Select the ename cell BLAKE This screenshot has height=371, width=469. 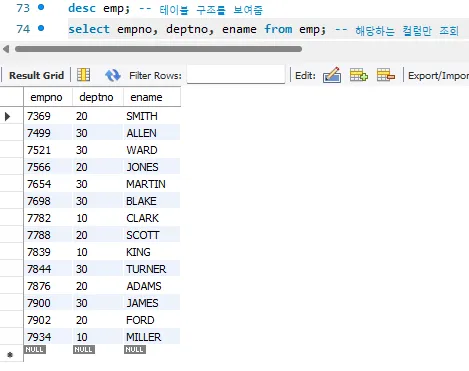point(152,201)
